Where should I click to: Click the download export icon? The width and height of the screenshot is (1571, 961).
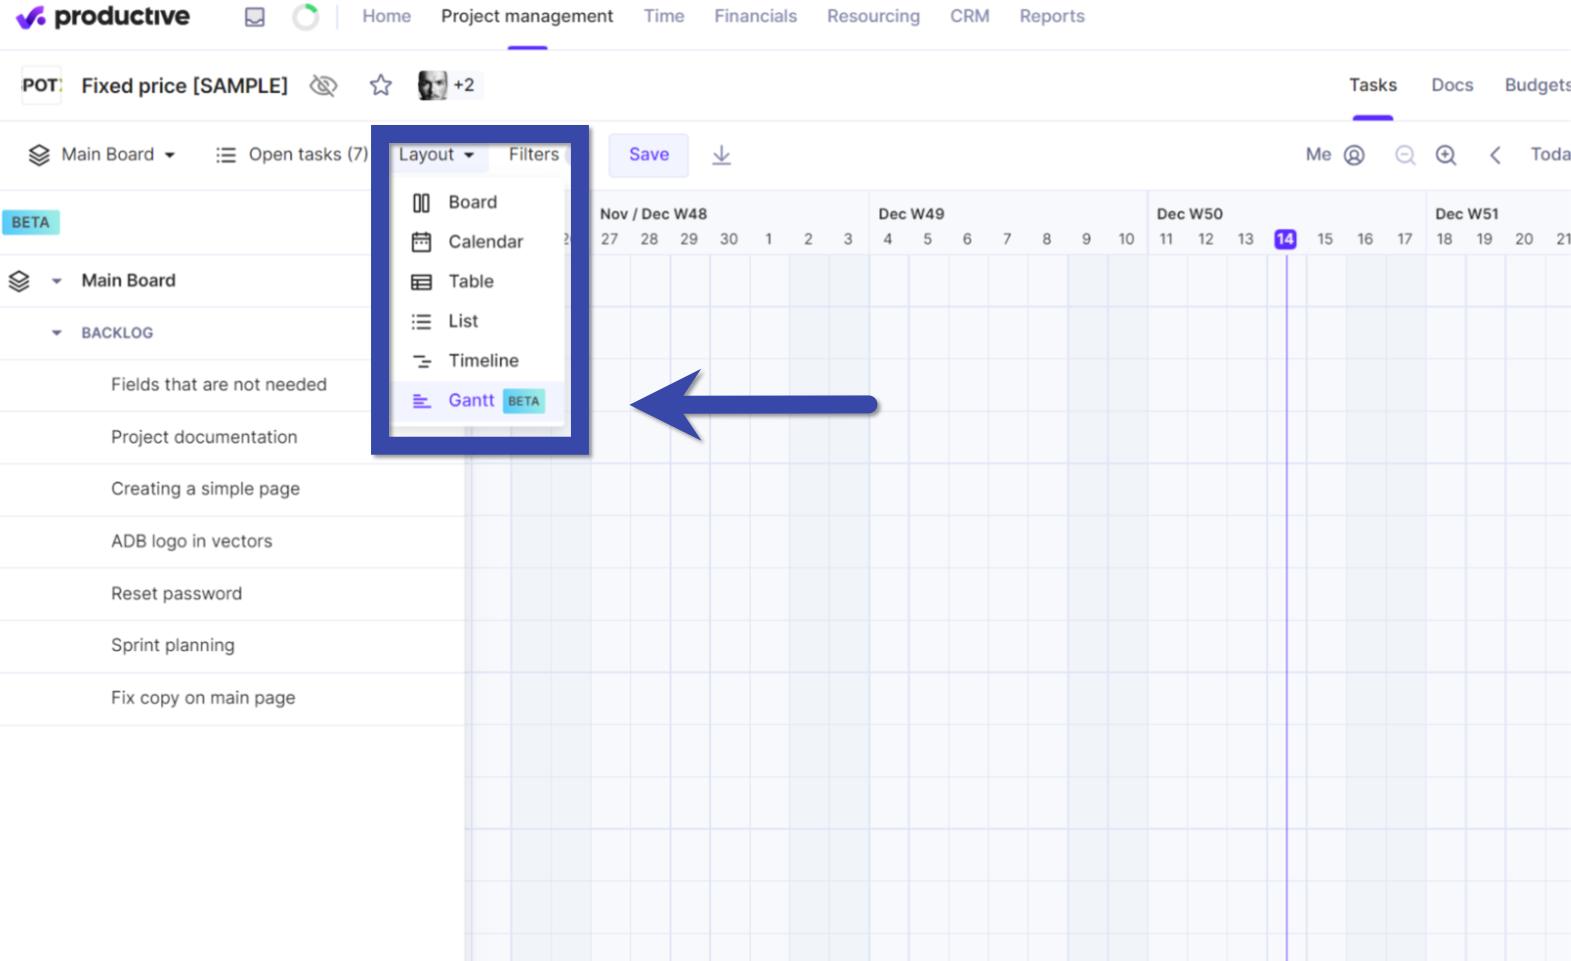(721, 155)
